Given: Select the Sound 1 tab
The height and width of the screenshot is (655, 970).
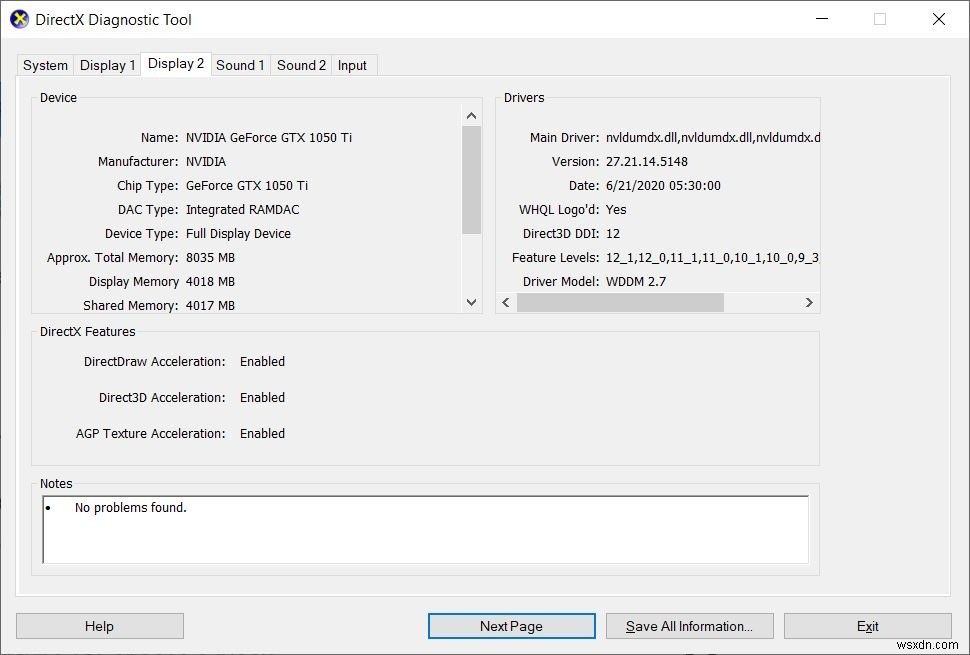Looking at the screenshot, I should point(240,65).
